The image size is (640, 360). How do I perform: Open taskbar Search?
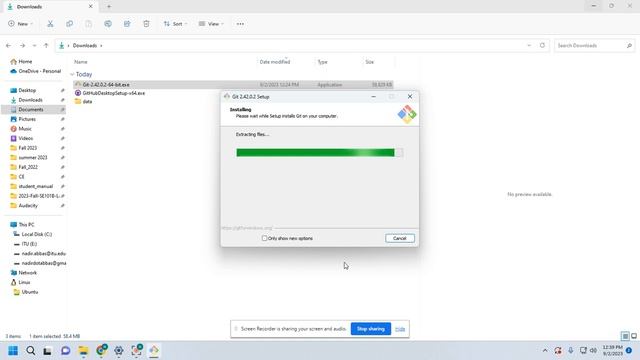(x=31, y=351)
